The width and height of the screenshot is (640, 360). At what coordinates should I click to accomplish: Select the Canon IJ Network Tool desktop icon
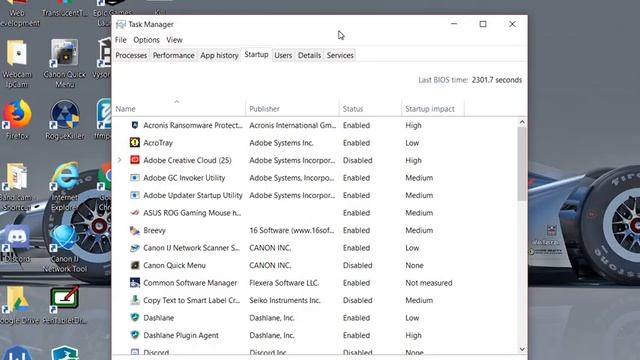point(65,249)
